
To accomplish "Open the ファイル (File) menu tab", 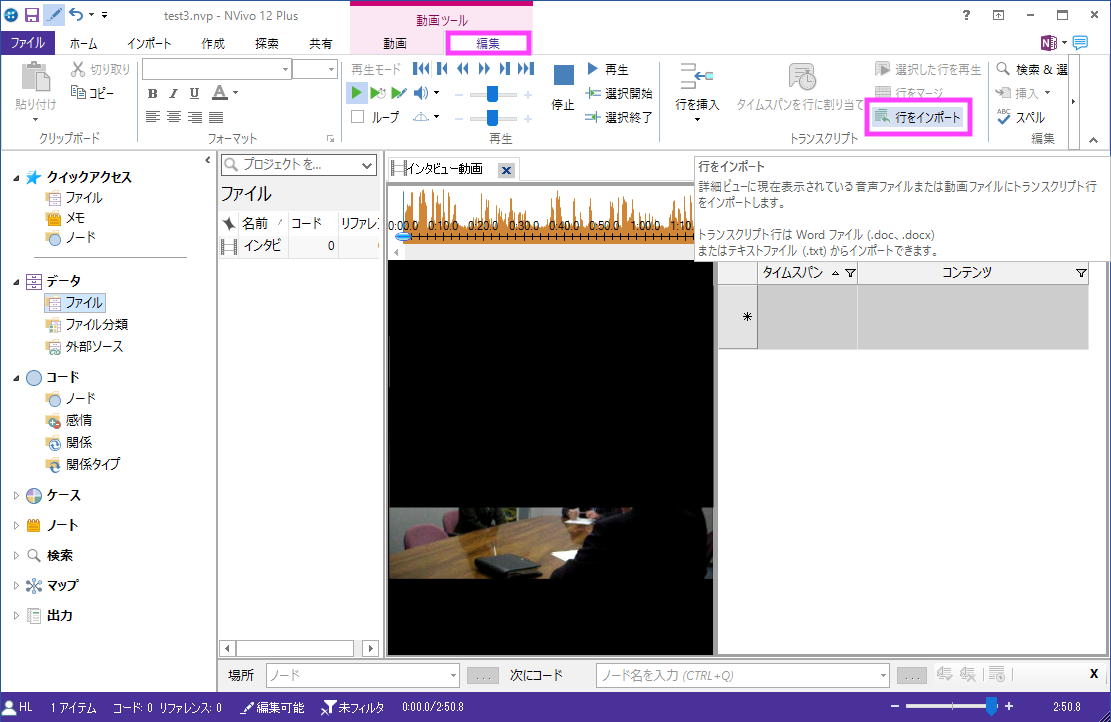I will coord(28,43).
